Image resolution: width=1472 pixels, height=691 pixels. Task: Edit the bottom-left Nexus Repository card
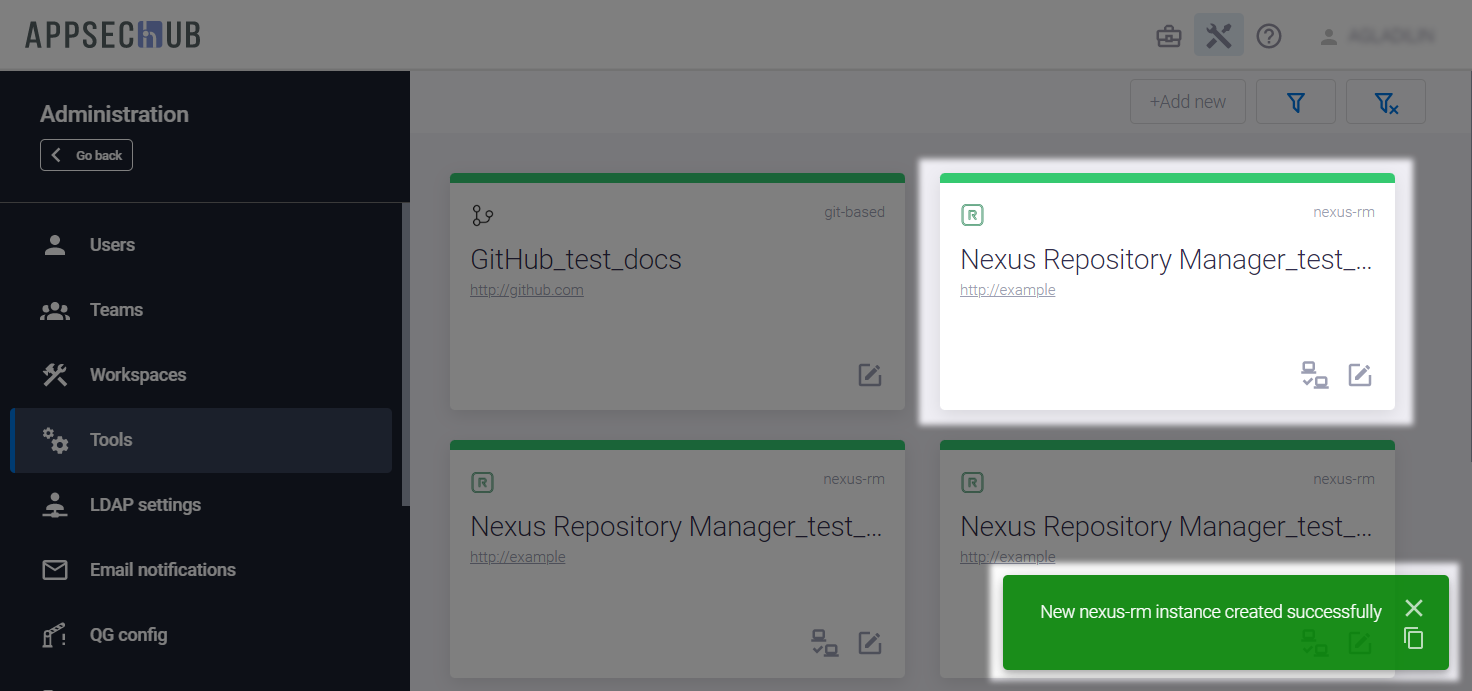pyautogui.click(x=870, y=643)
